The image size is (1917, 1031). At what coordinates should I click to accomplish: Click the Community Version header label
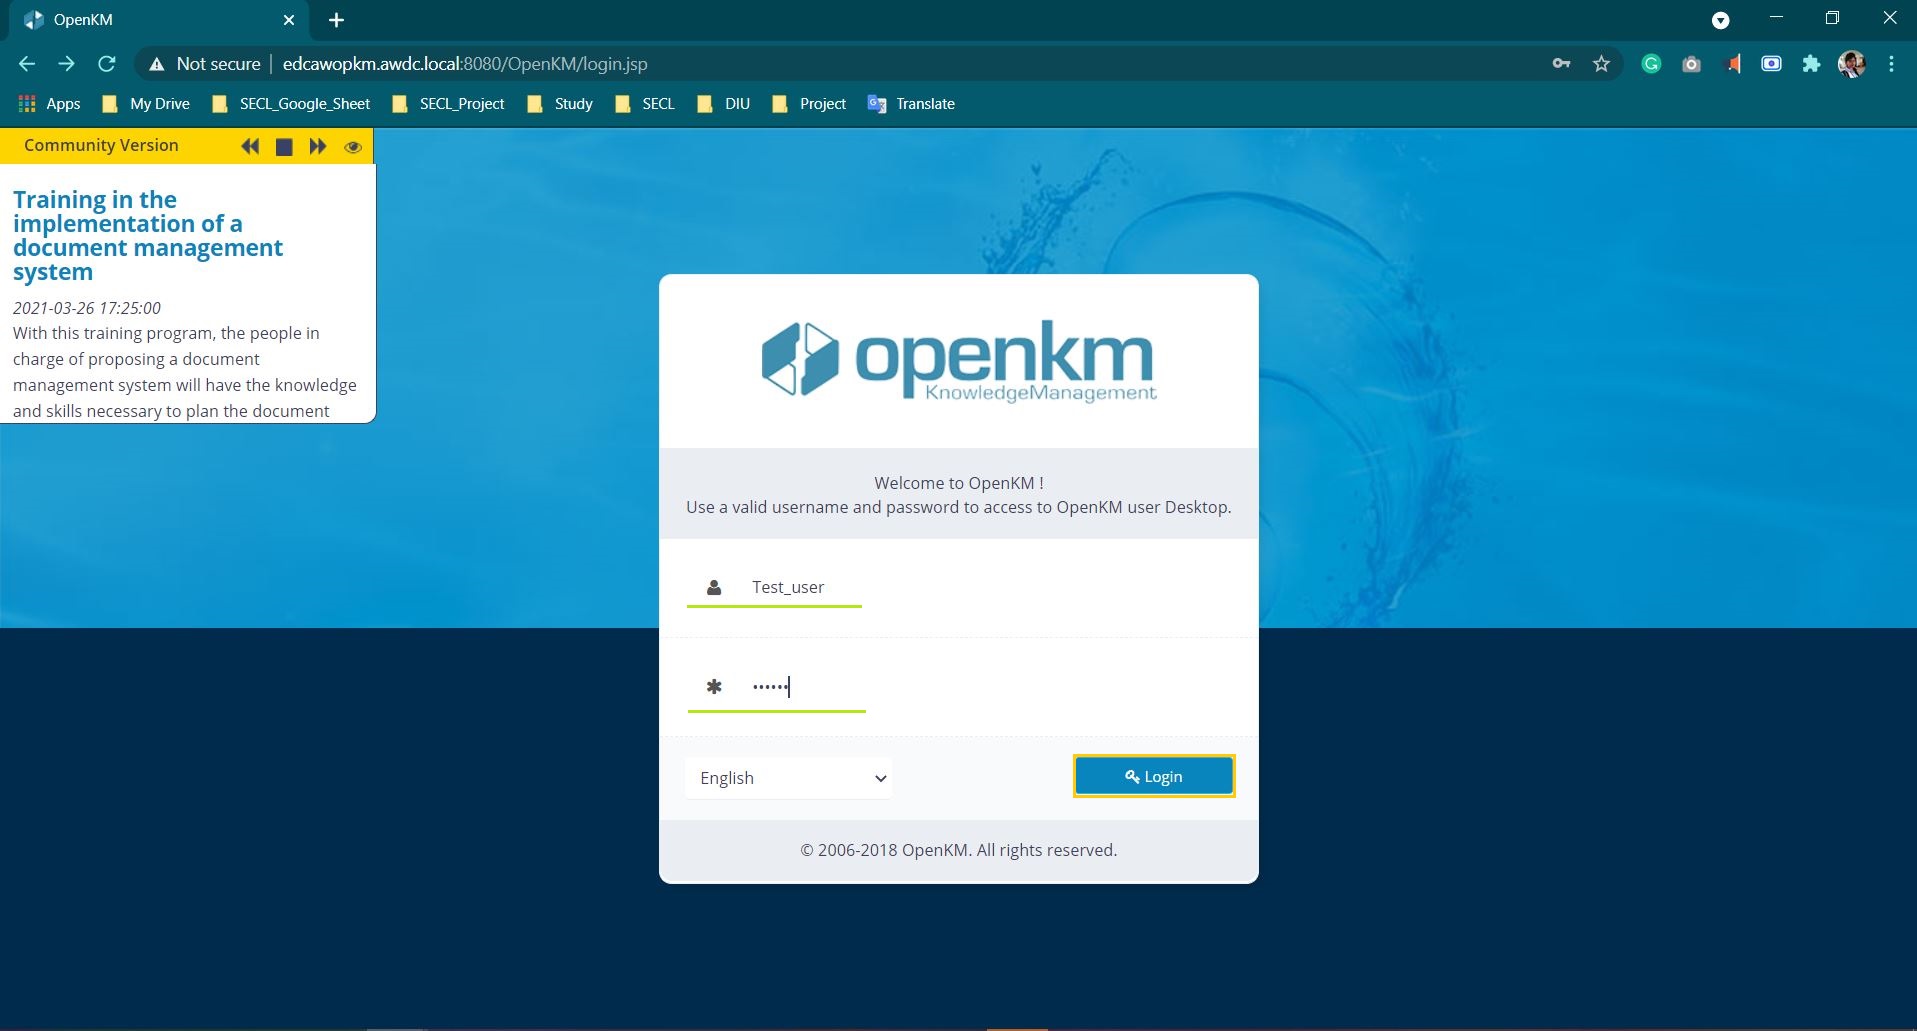coord(101,145)
